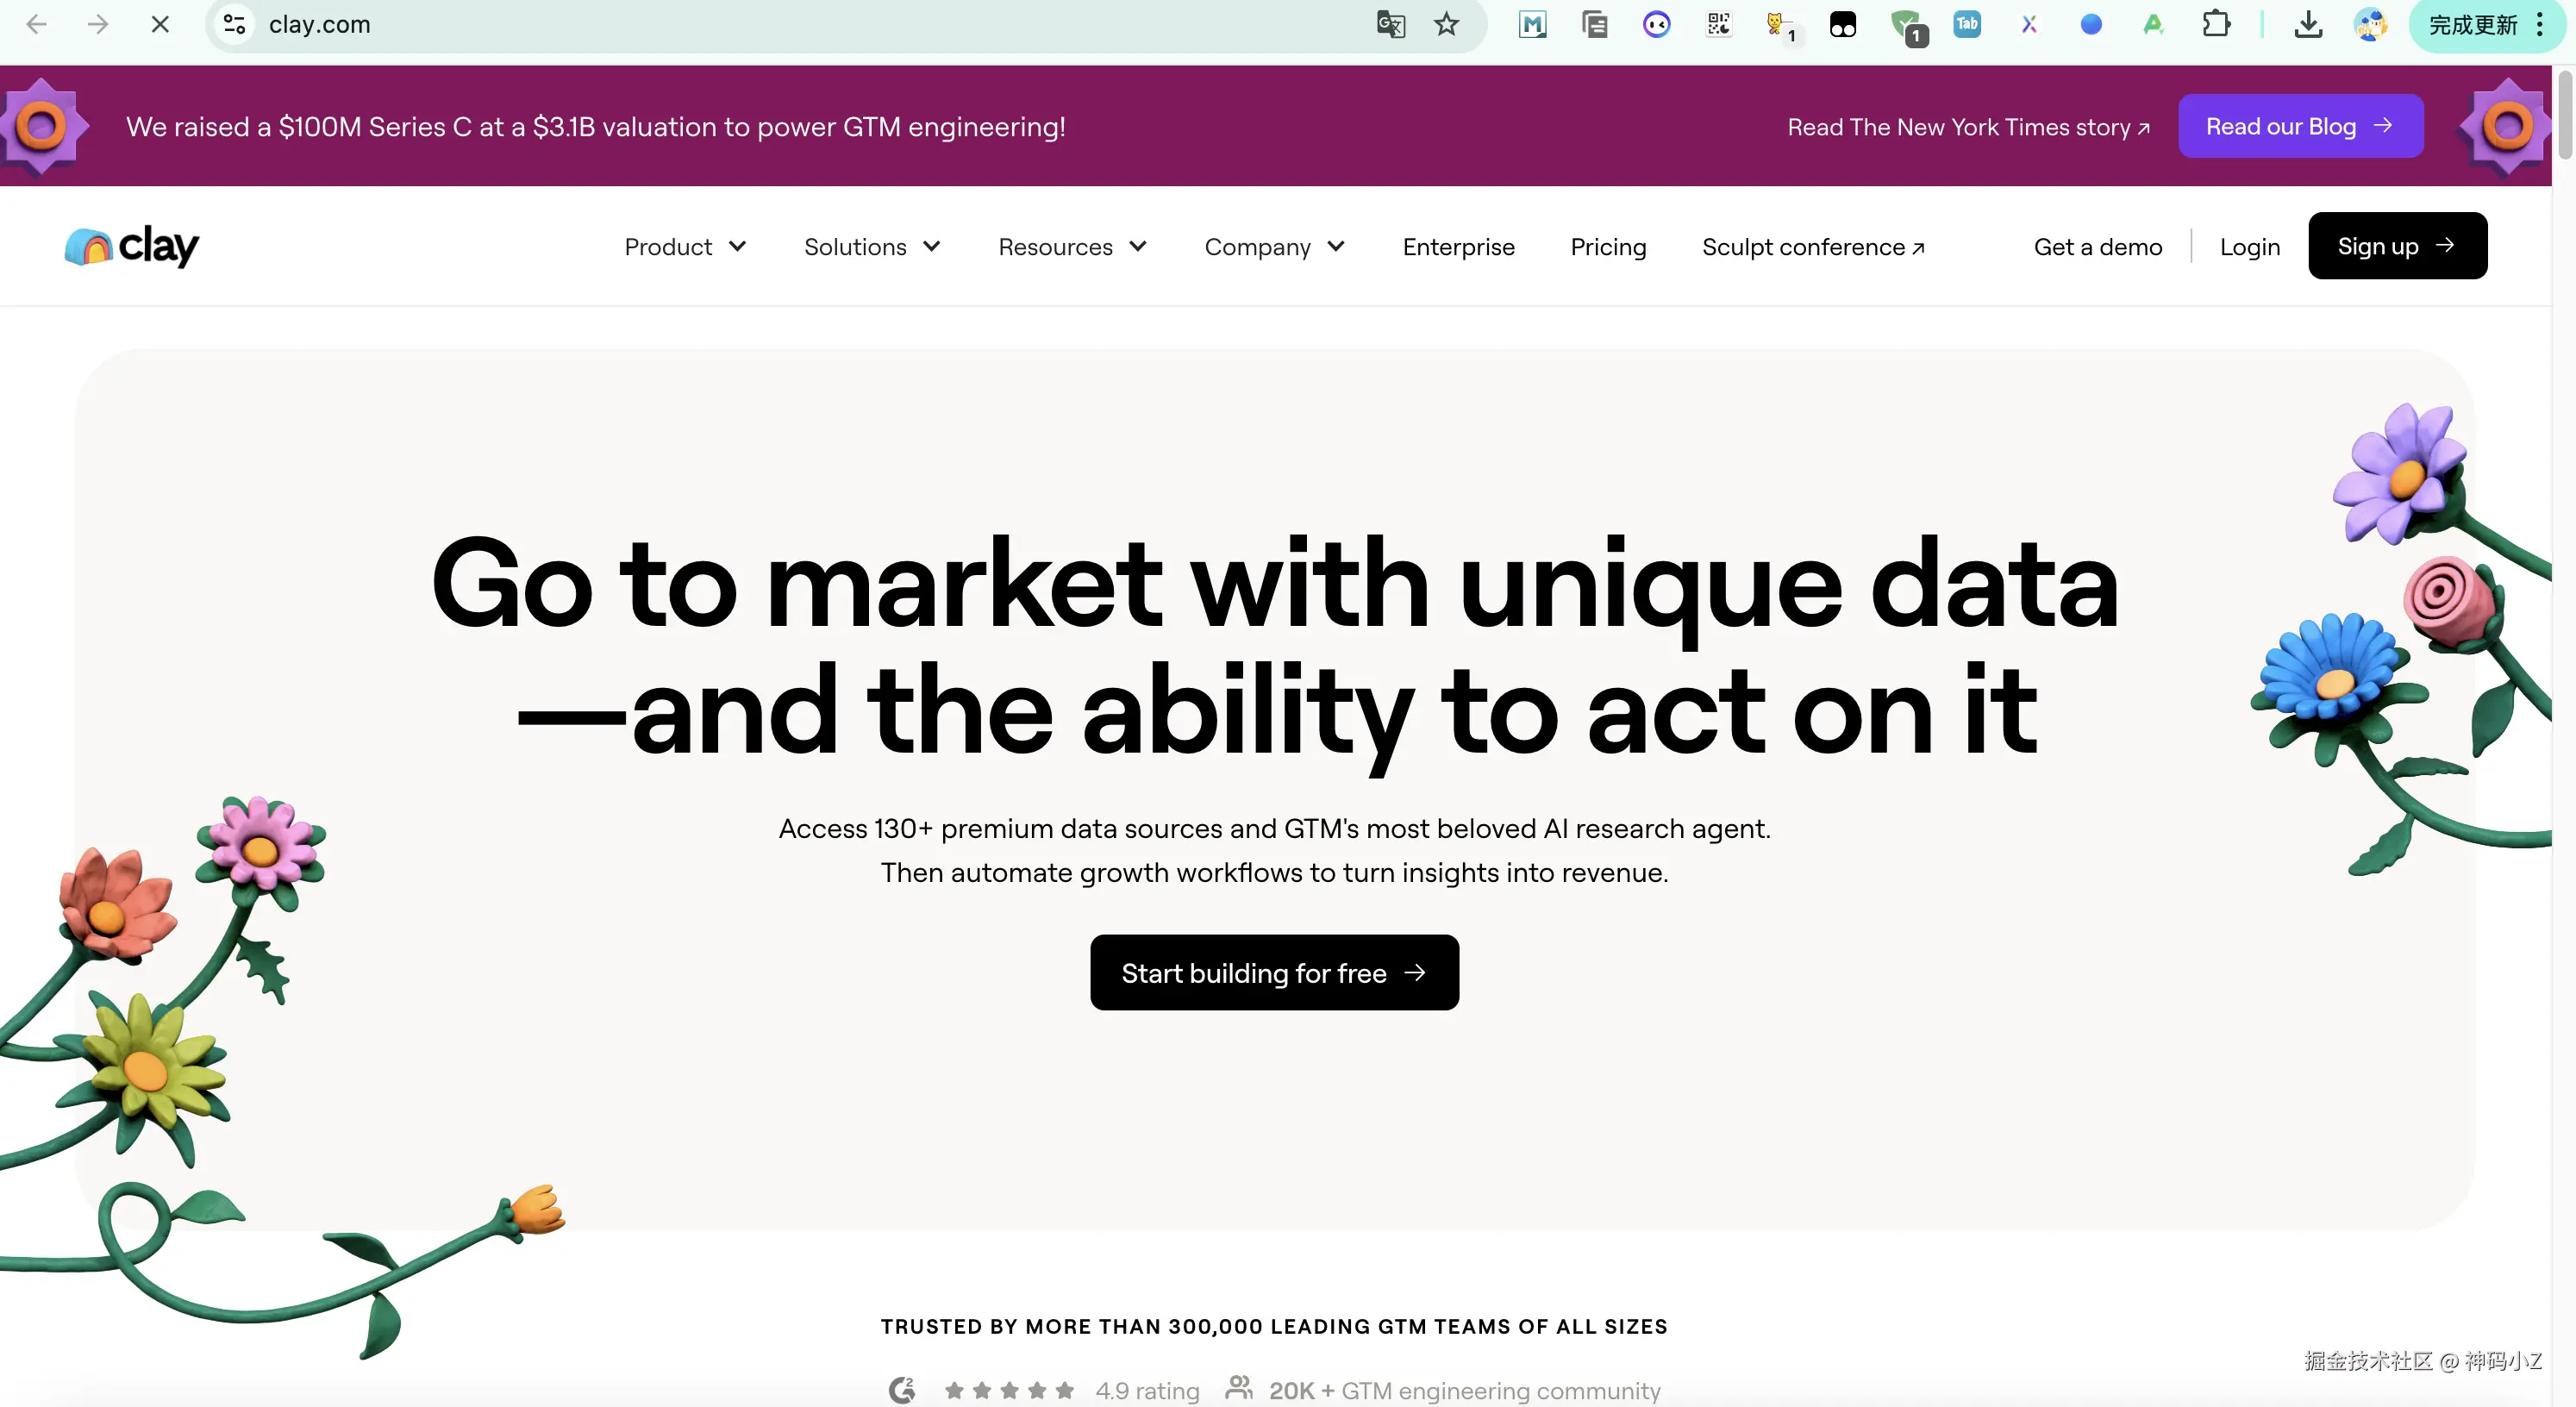2576x1407 pixels.
Task: Open Google Translate icon in address bar
Action: tap(1390, 24)
